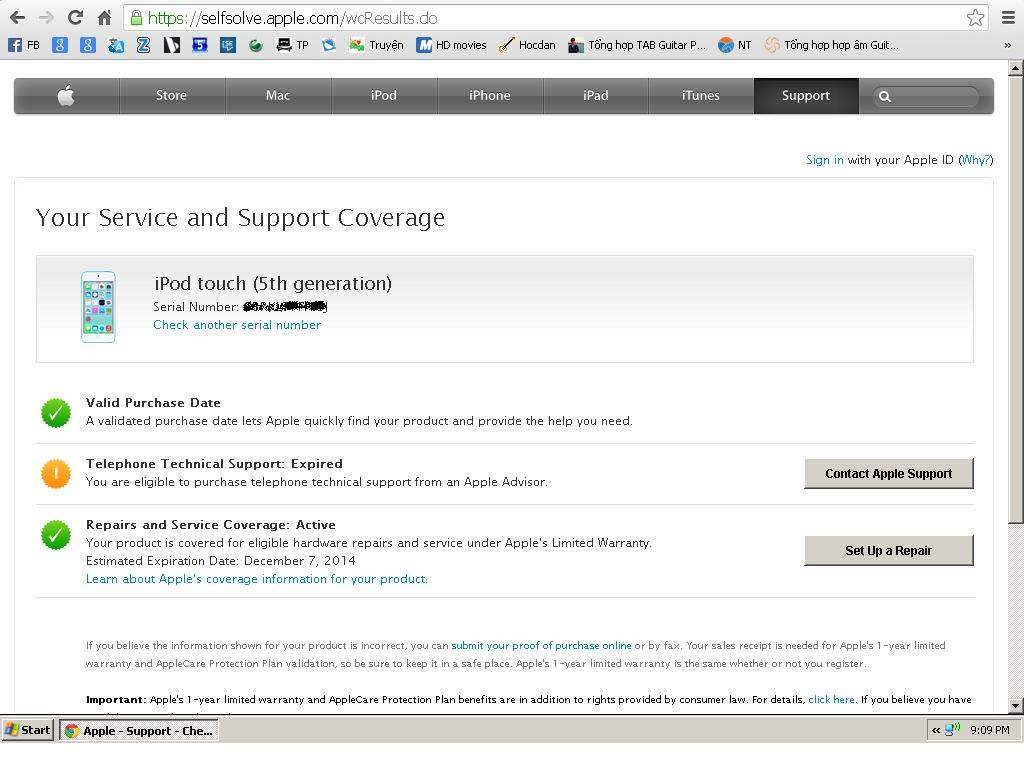The height and width of the screenshot is (768, 1024).
Task: Open the browser home page icon
Action: [x=104, y=18]
